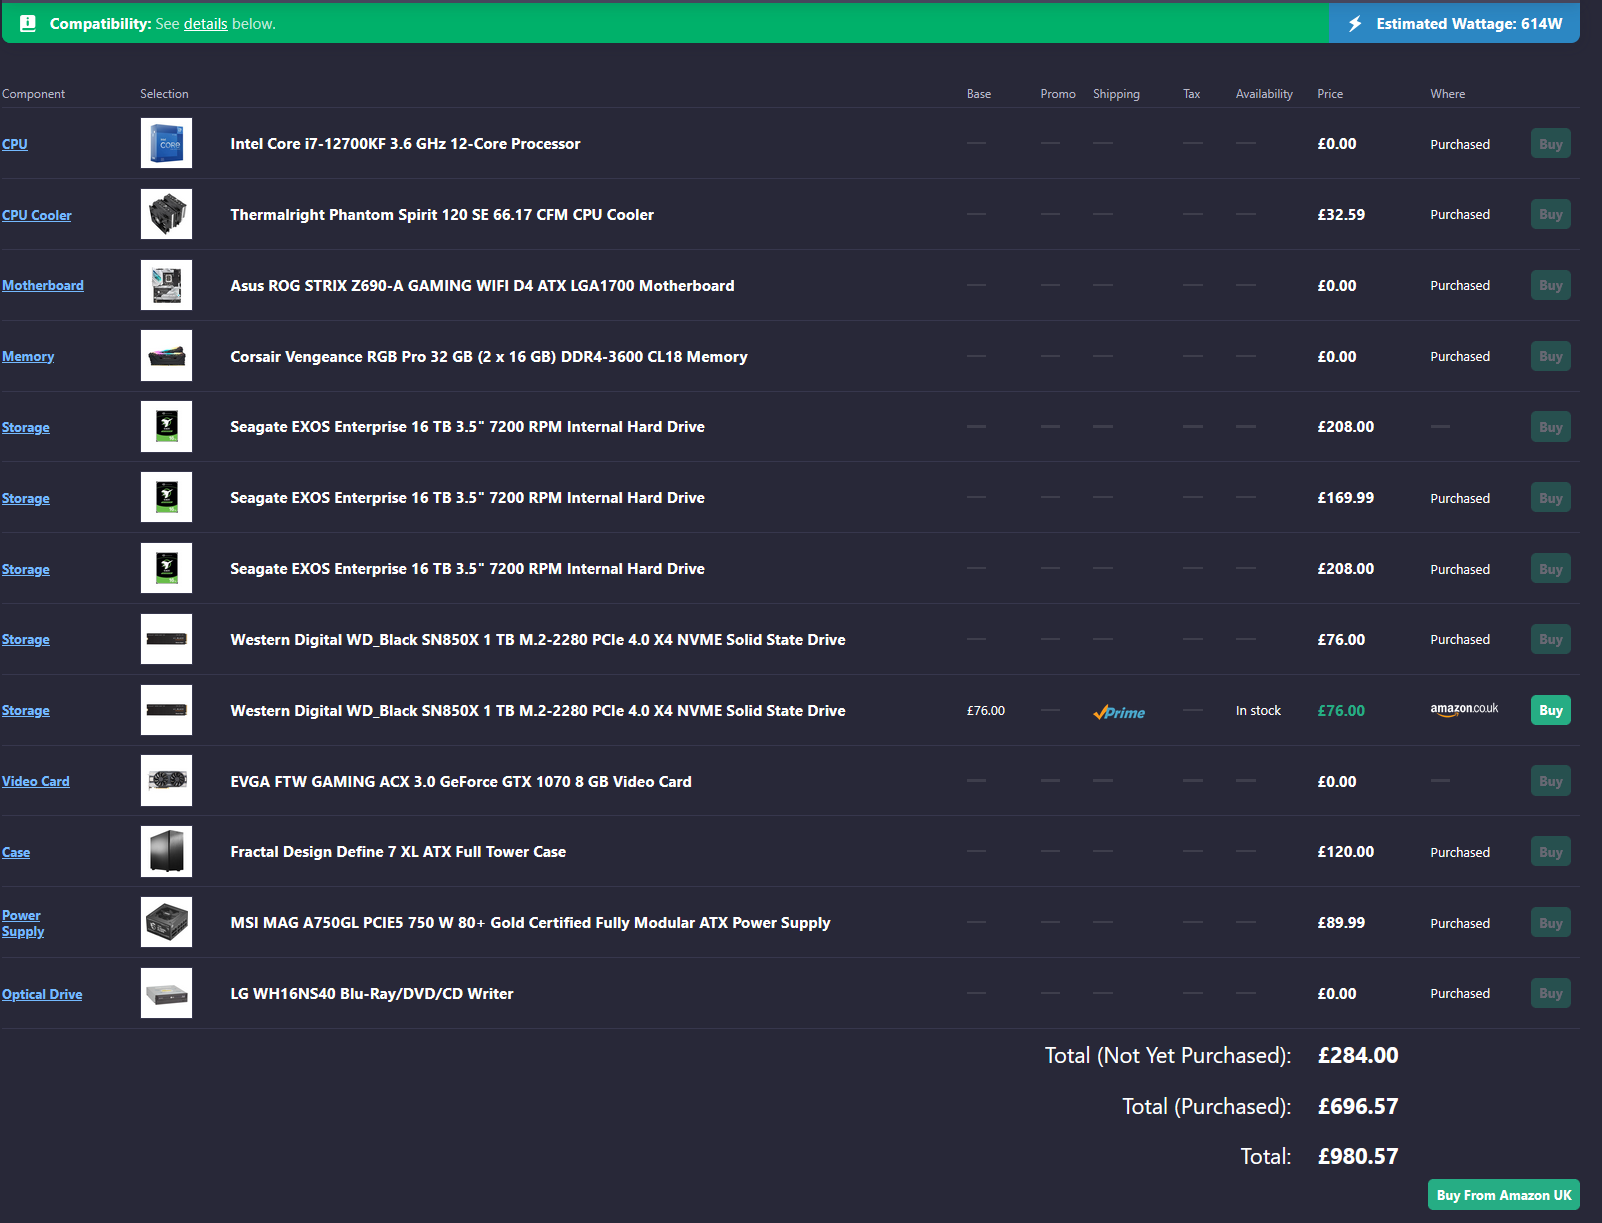Open the LG WH16NS40 optical drive thumbnail
This screenshot has width=1602, height=1223.
(166, 993)
